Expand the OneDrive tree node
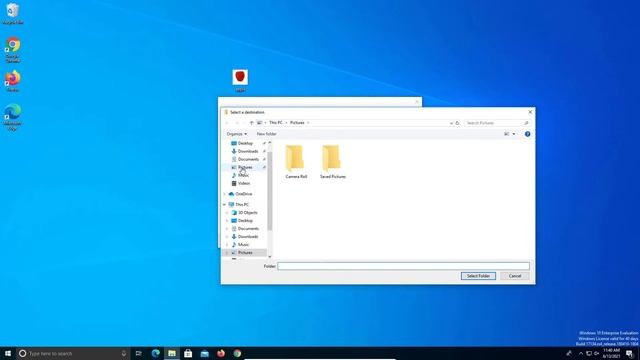Viewport: 640px width, 360px height. [x=224, y=194]
